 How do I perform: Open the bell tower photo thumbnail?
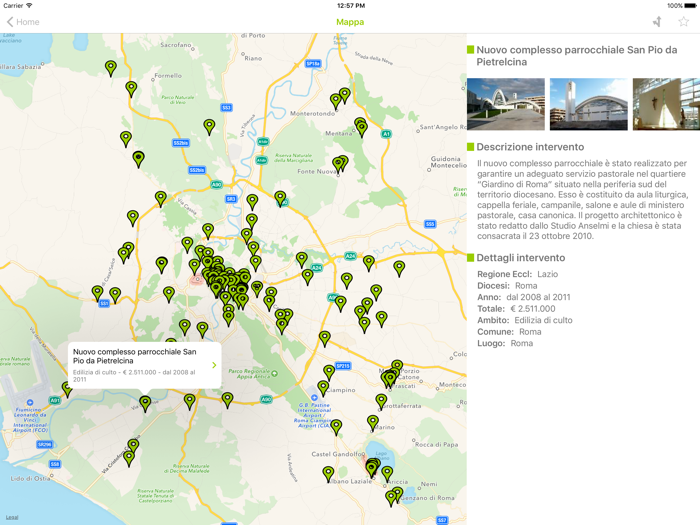coord(588,104)
